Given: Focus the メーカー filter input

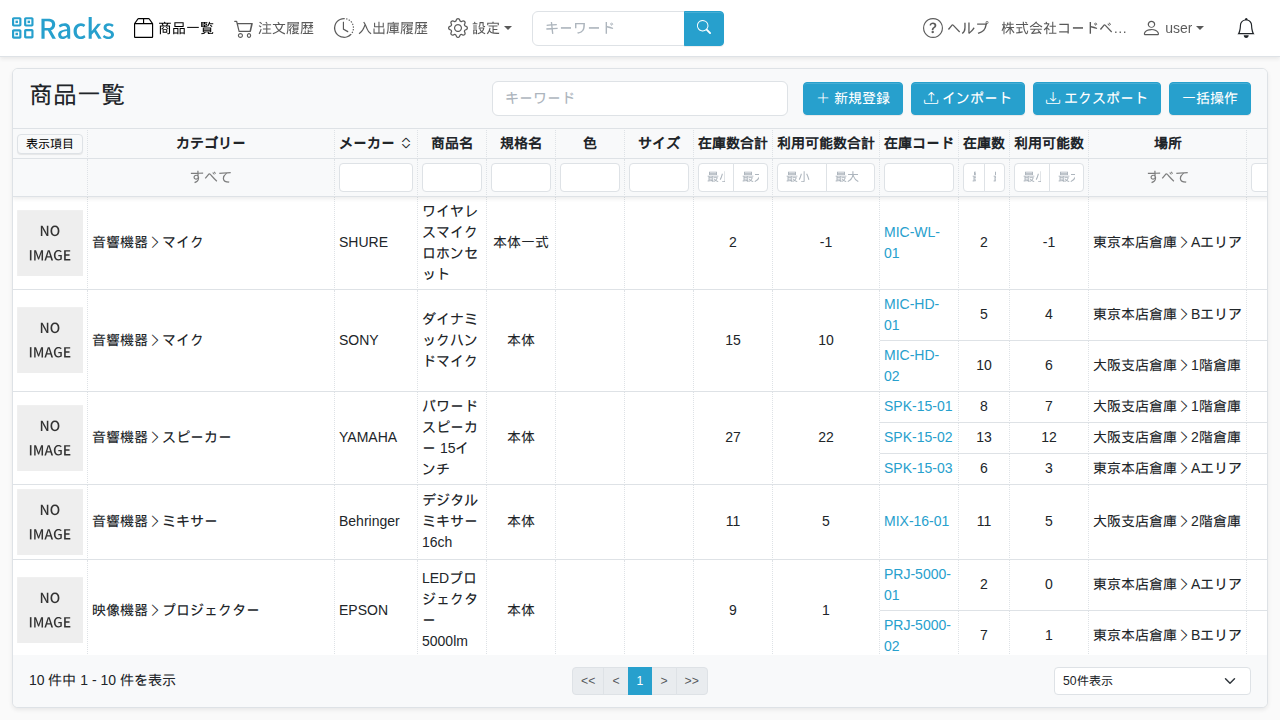Looking at the screenshot, I should 376,177.
